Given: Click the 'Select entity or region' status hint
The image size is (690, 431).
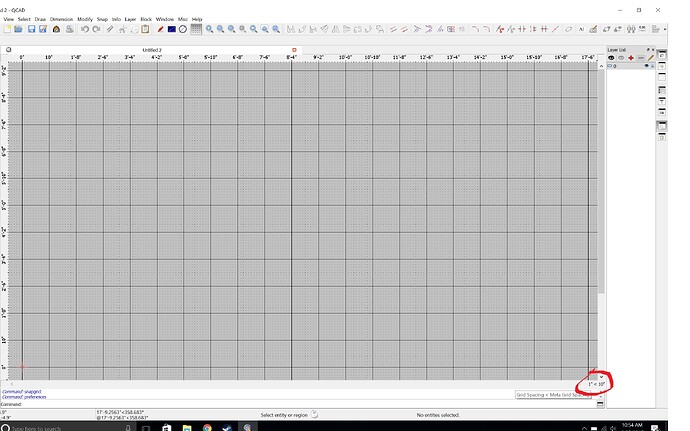Looking at the screenshot, I should 284,415.
